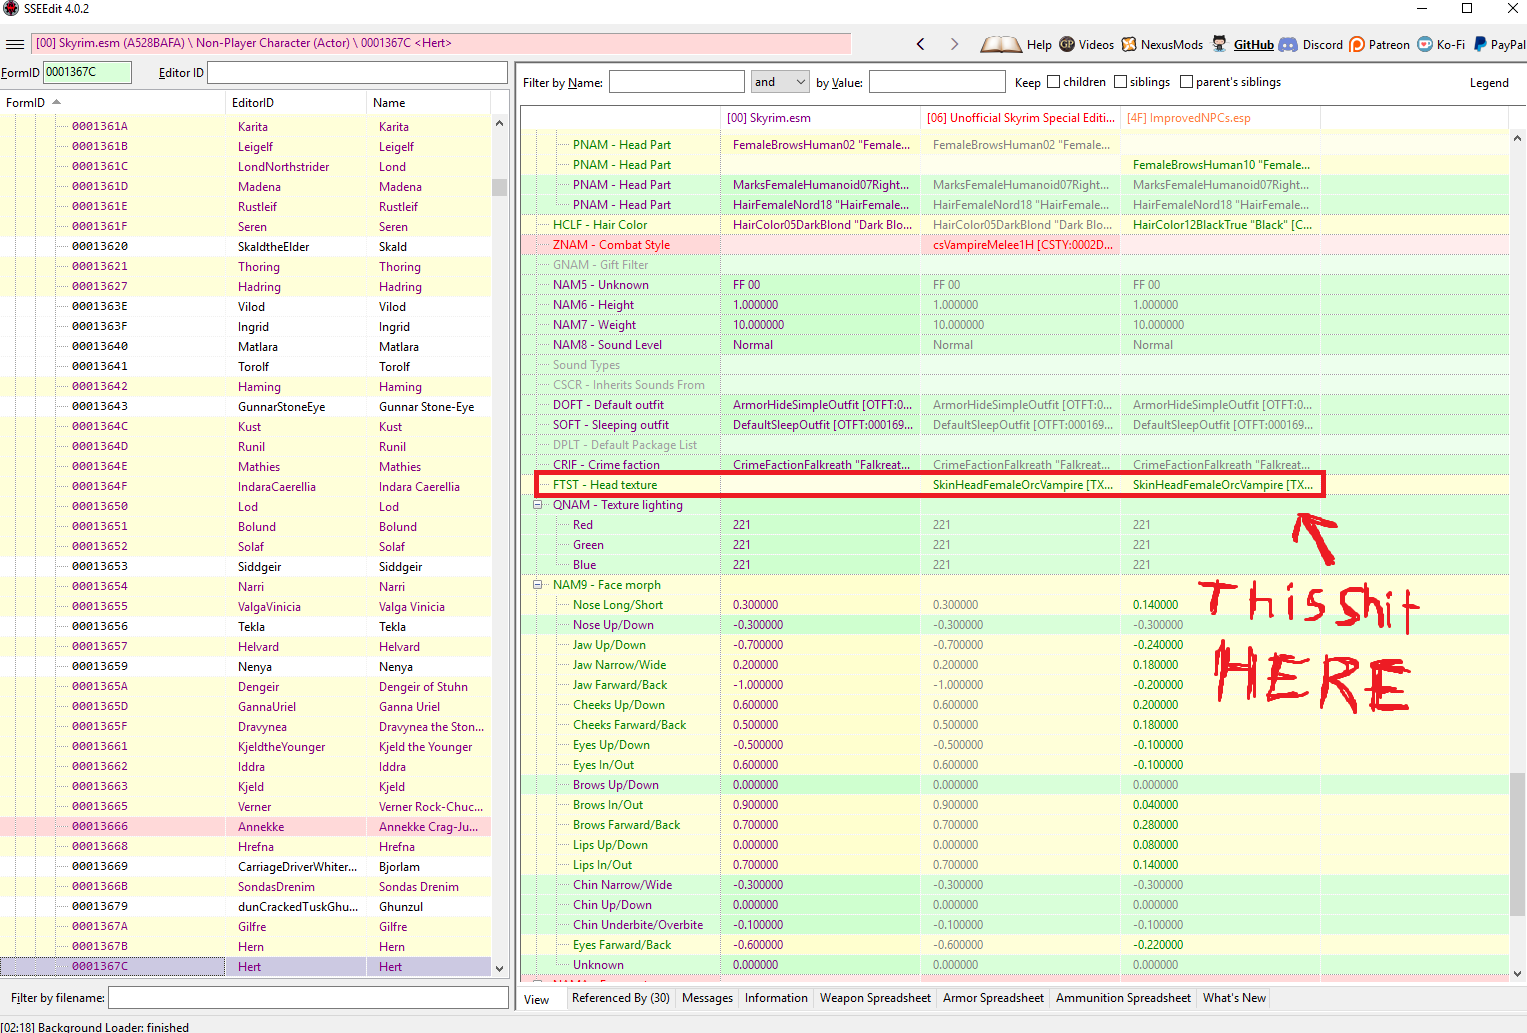Focus the Filter by filename field
The width and height of the screenshot is (1527, 1033).
point(308,997)
